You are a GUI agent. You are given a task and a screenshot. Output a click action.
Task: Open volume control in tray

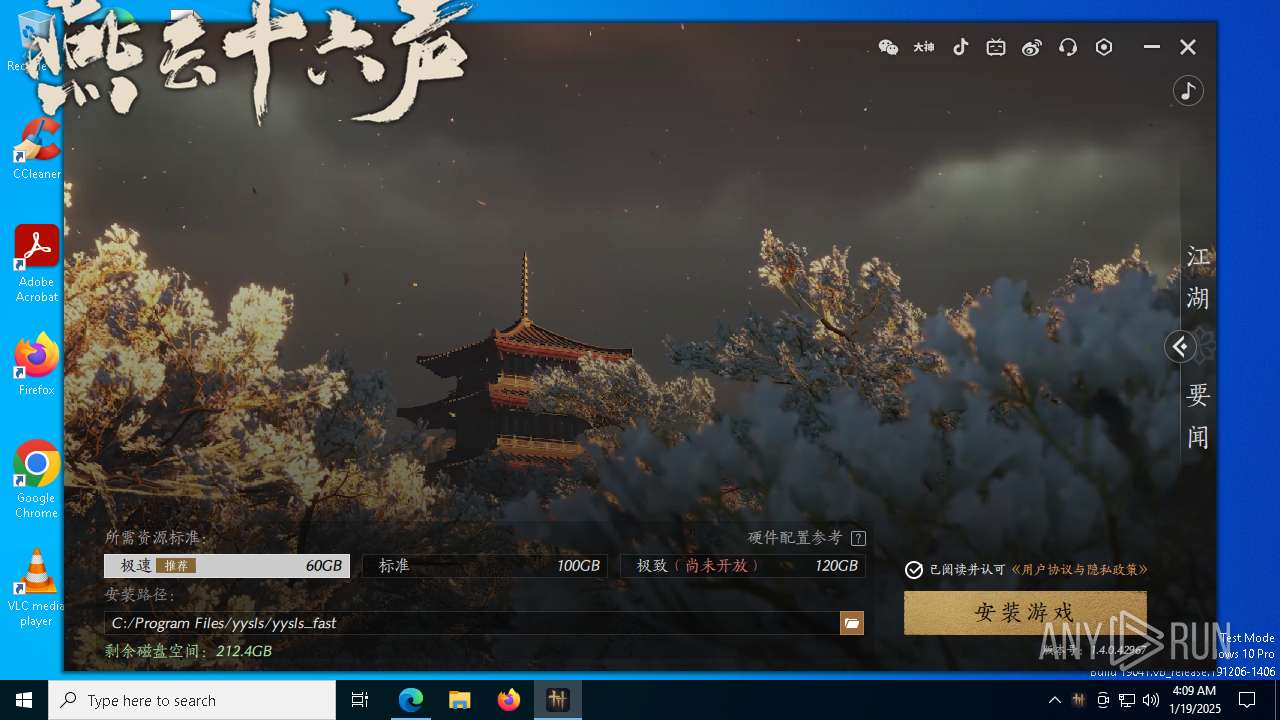[x=1151, y=700]
